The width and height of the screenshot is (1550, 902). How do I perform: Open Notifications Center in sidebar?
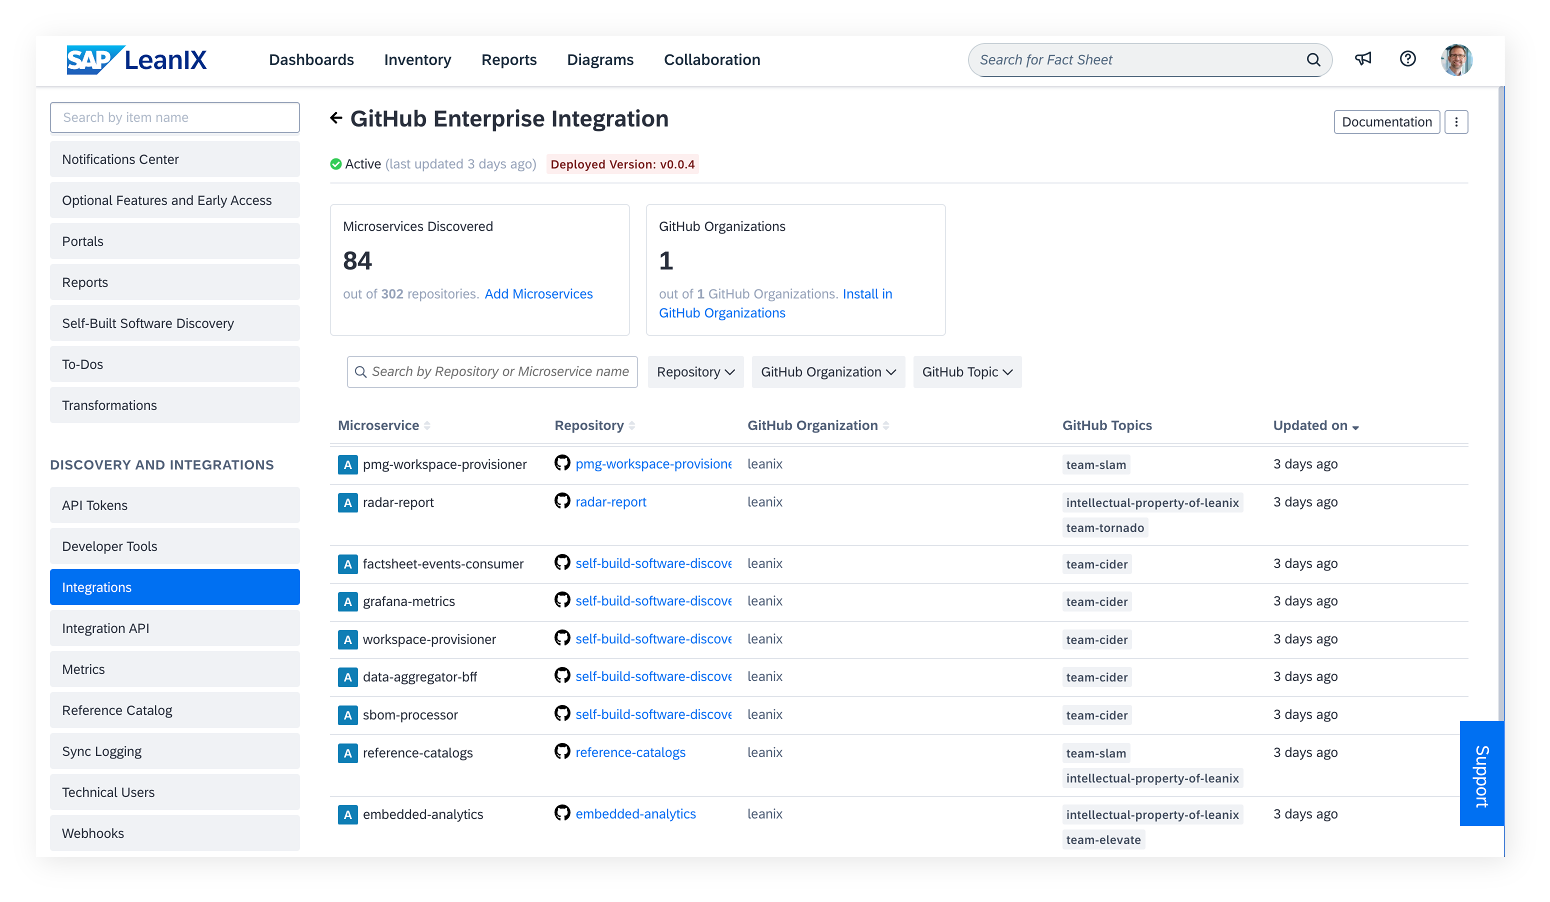pos(175,159)
